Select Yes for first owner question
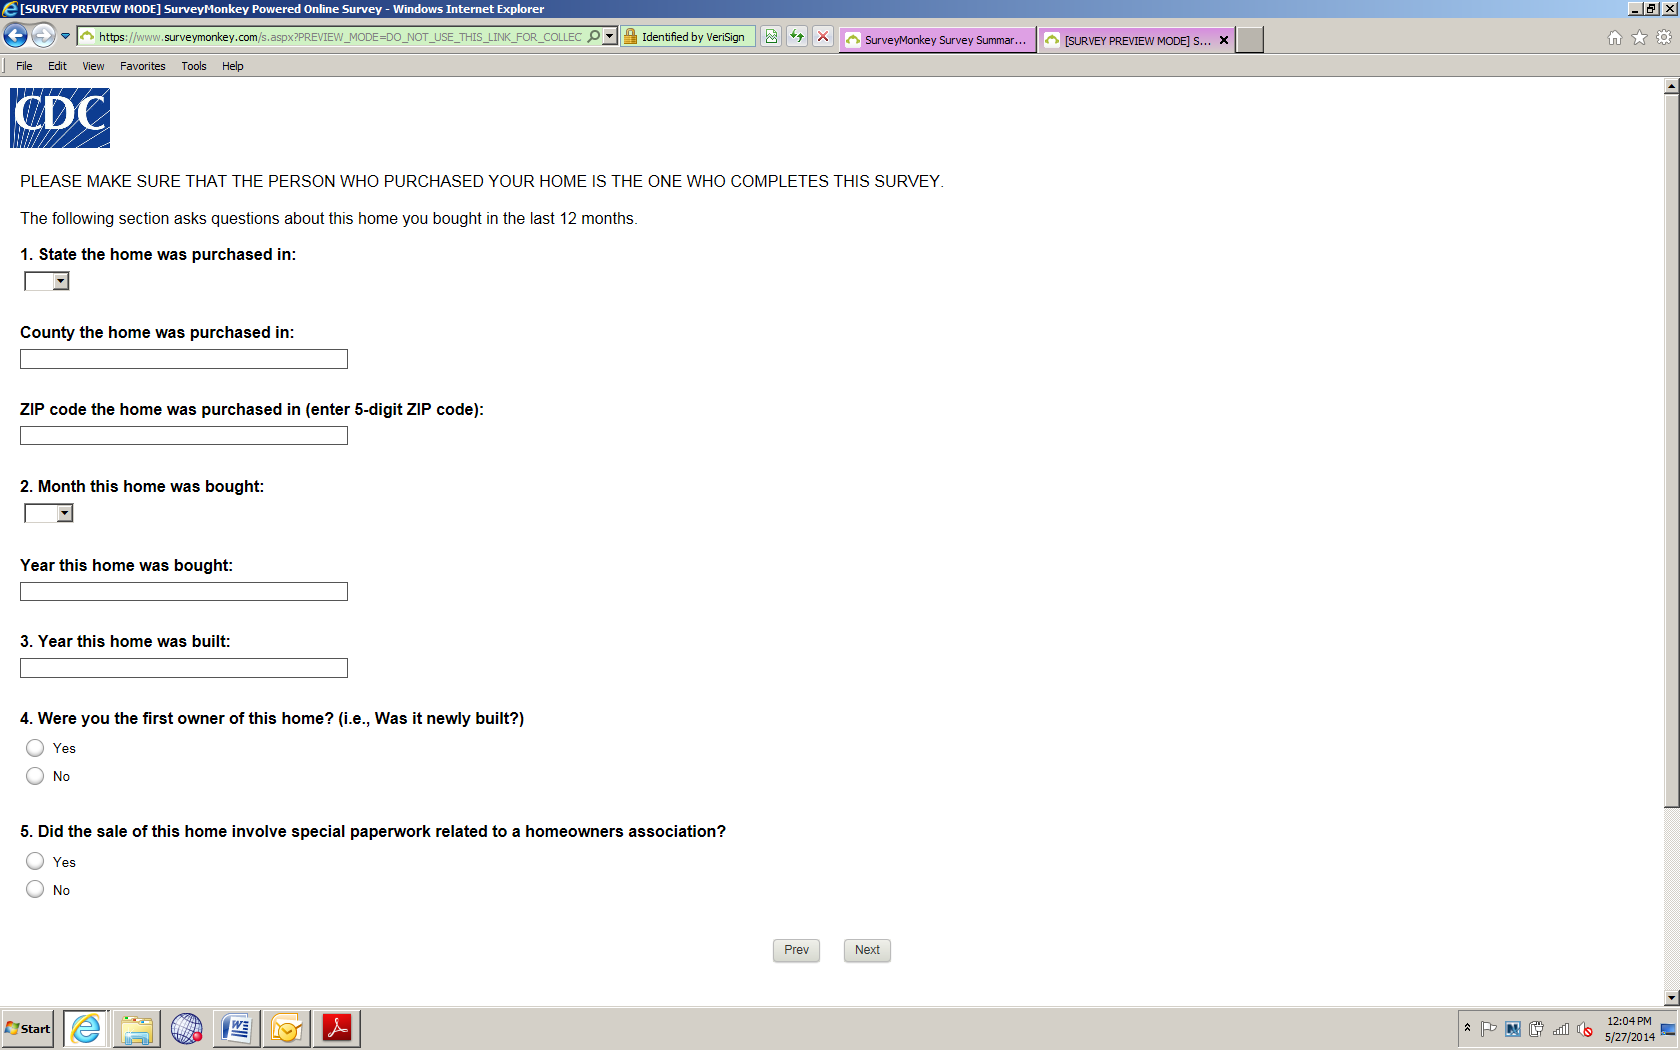Viewport: 1680px width, 1050px height. (35, 748)
